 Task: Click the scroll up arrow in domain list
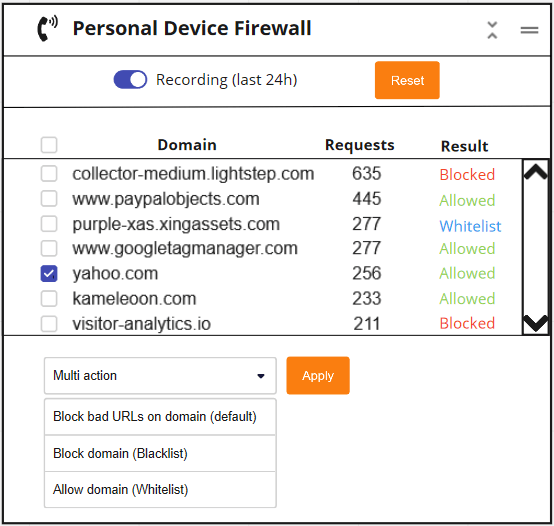pos(536,172)
